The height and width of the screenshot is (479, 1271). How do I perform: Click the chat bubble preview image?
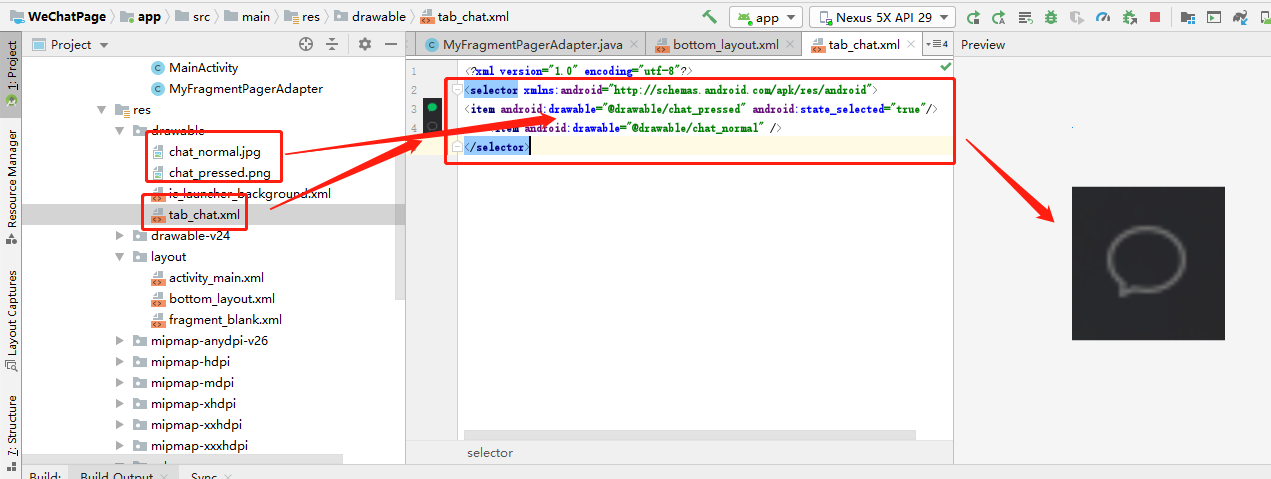(x=1148, y=263)
